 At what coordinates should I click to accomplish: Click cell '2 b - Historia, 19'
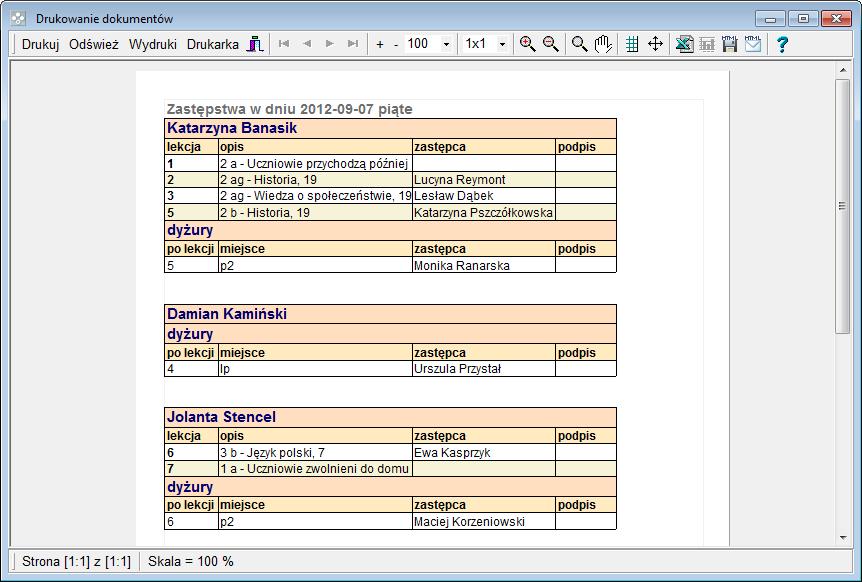[x=315, y=212]
